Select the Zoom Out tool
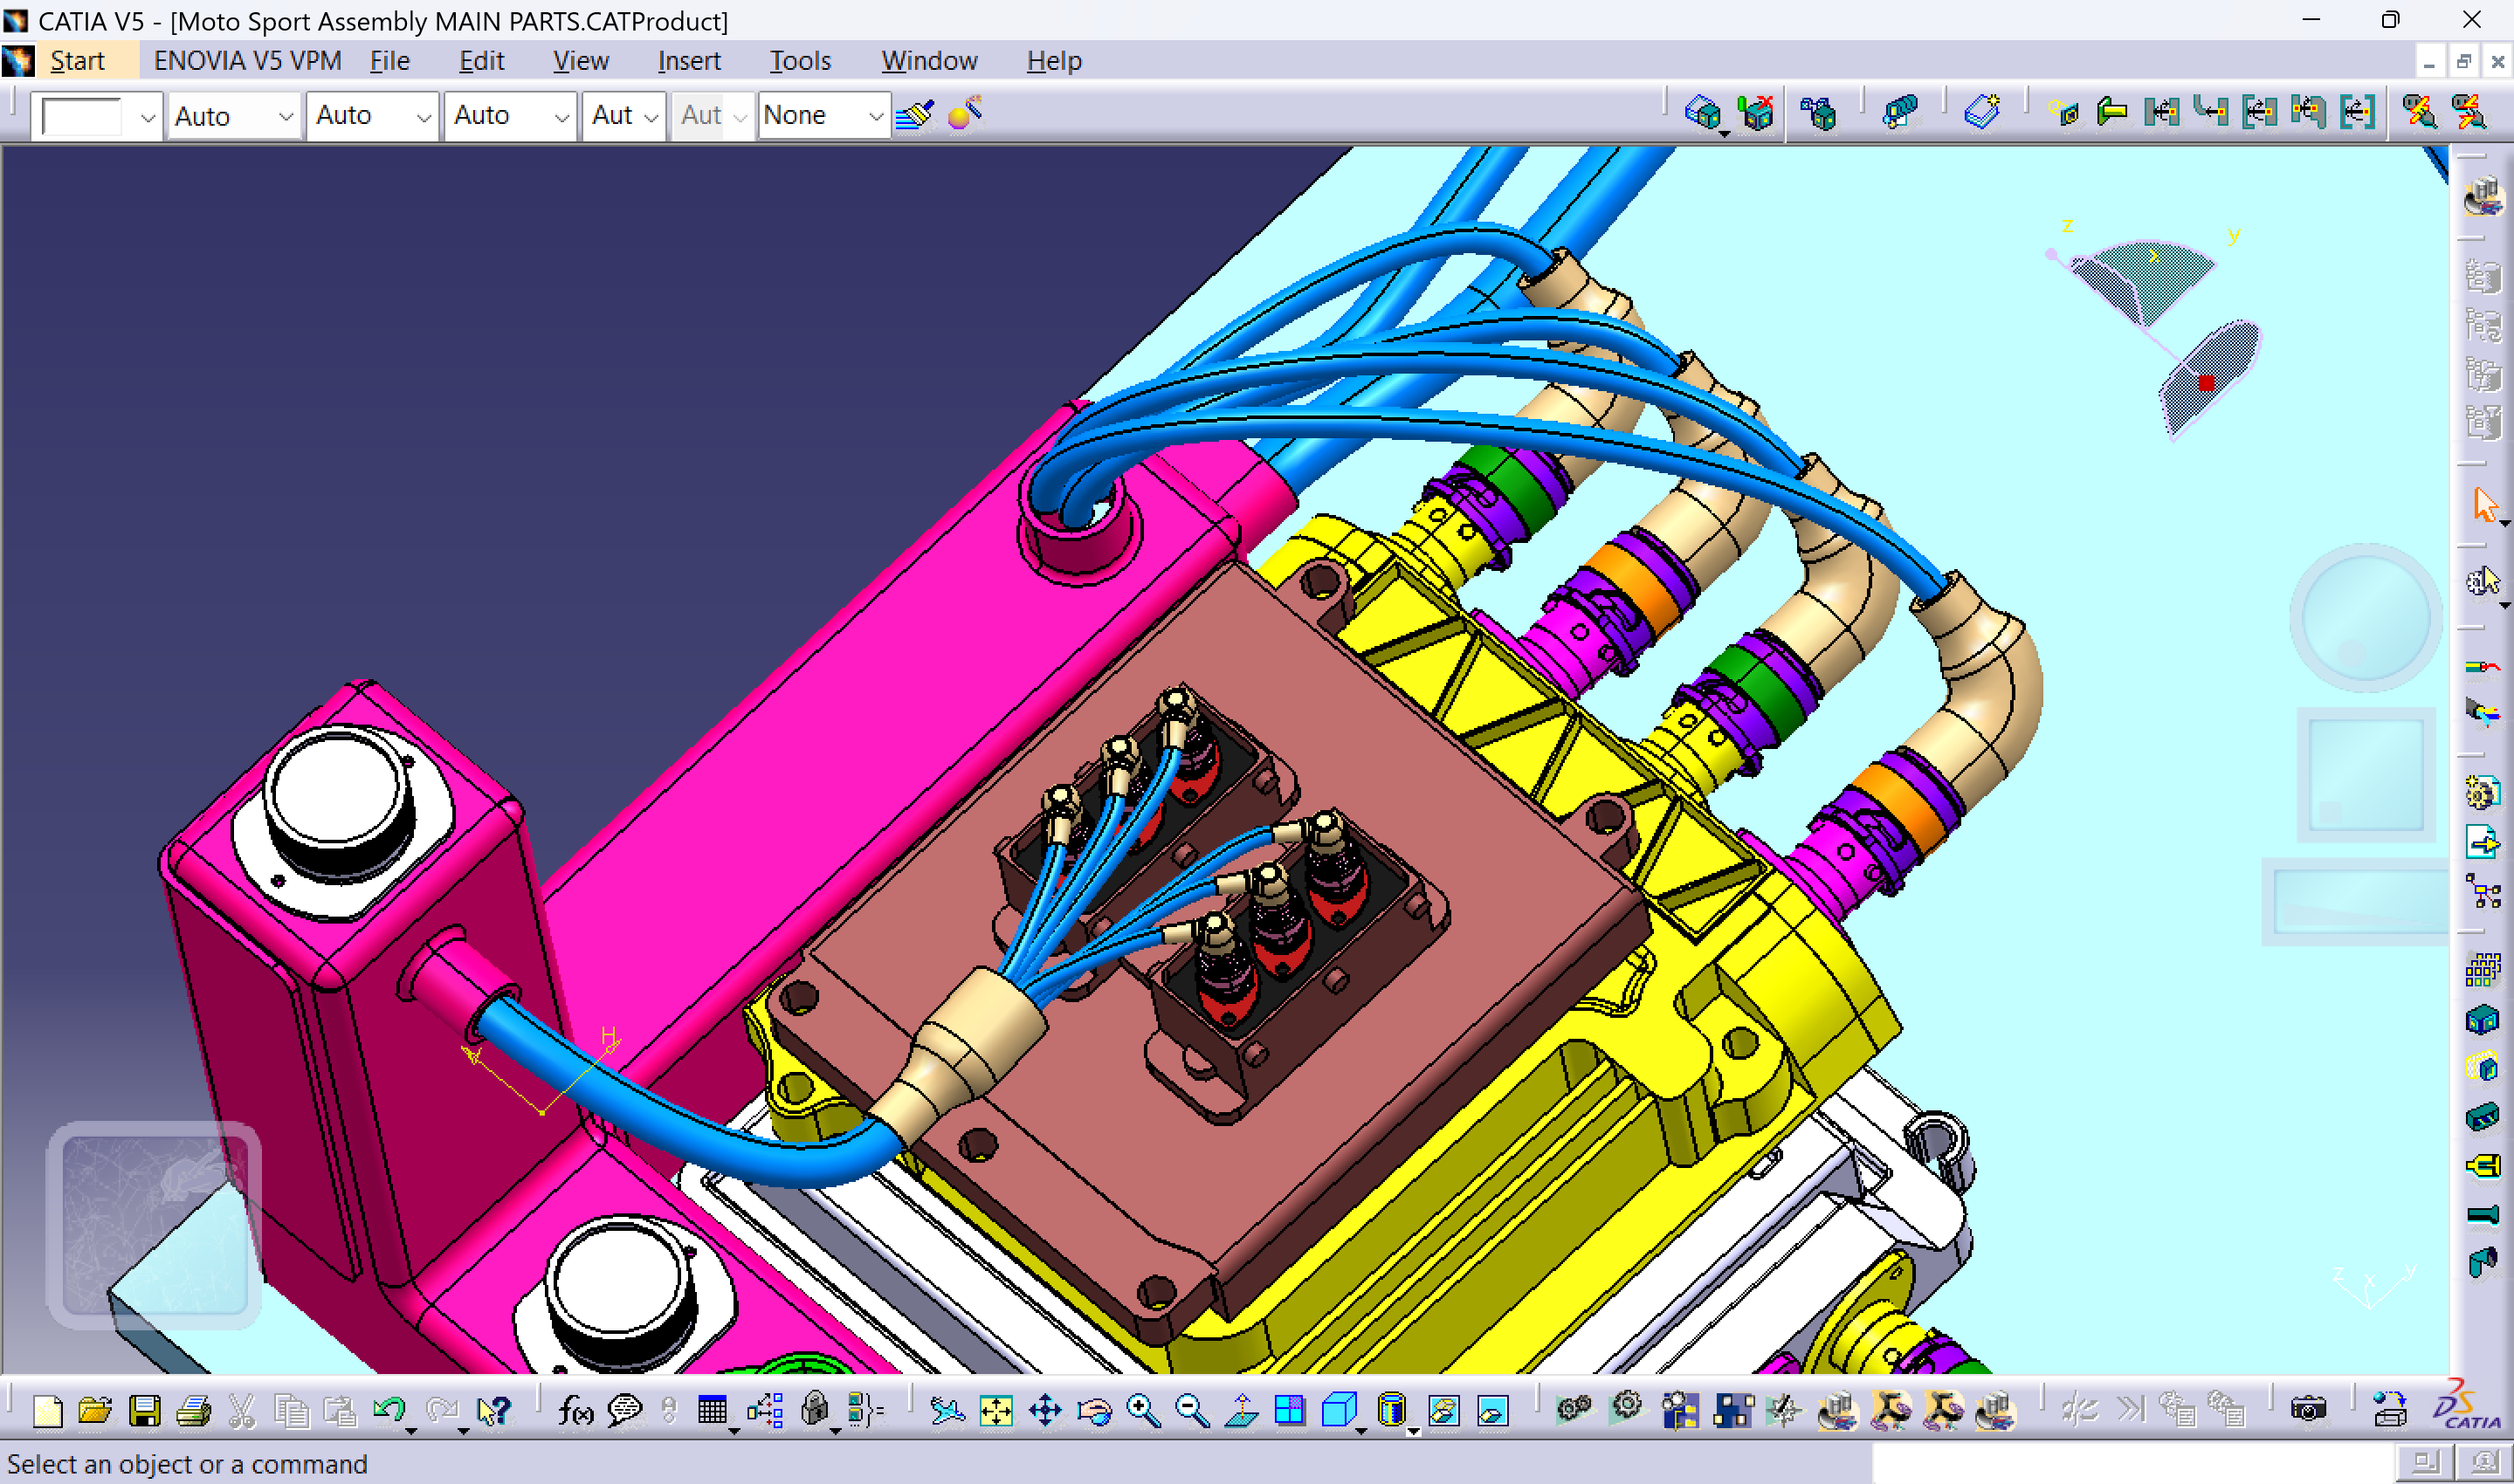This screenshot has width=2514, height=1484. pyautogui.click(x=1190, y=1410)
